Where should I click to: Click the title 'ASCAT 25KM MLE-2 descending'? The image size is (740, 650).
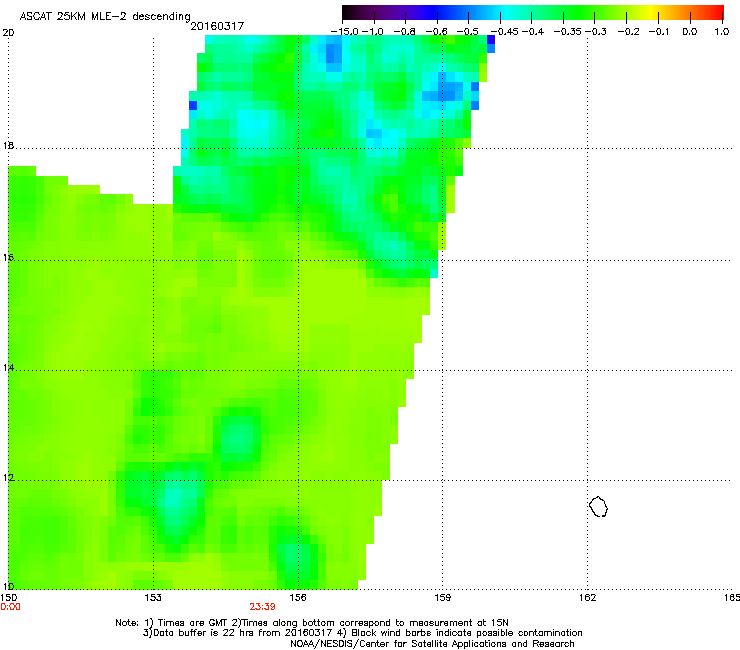[x=105, y=16]
